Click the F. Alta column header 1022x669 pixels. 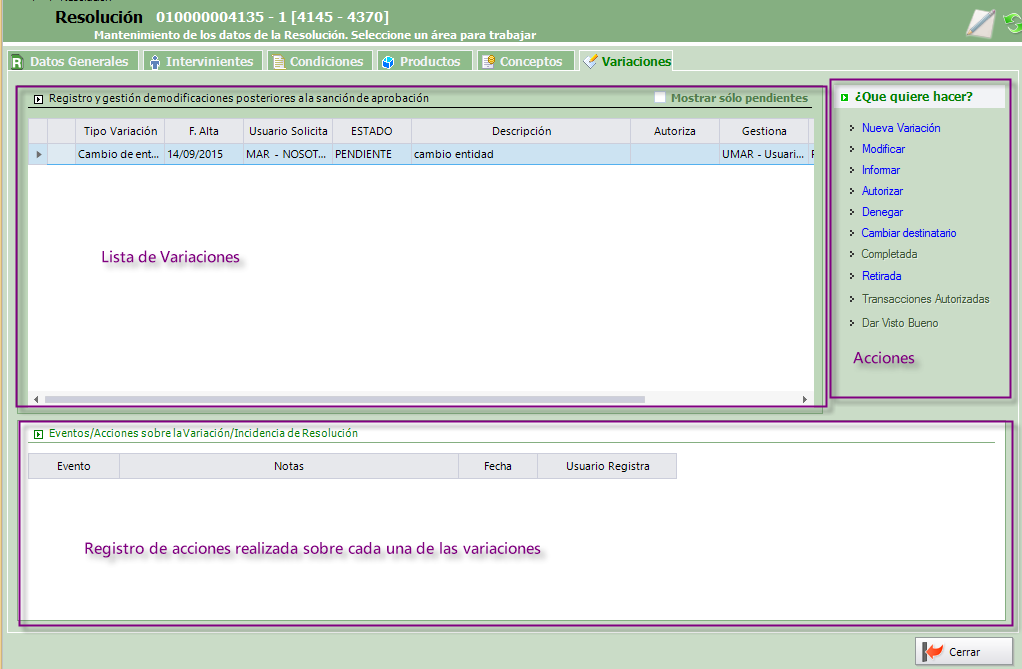[x=204, y=131]
